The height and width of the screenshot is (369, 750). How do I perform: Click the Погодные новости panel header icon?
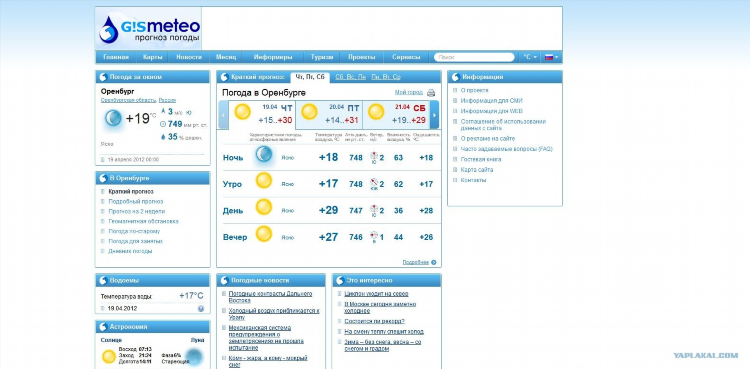224,280
